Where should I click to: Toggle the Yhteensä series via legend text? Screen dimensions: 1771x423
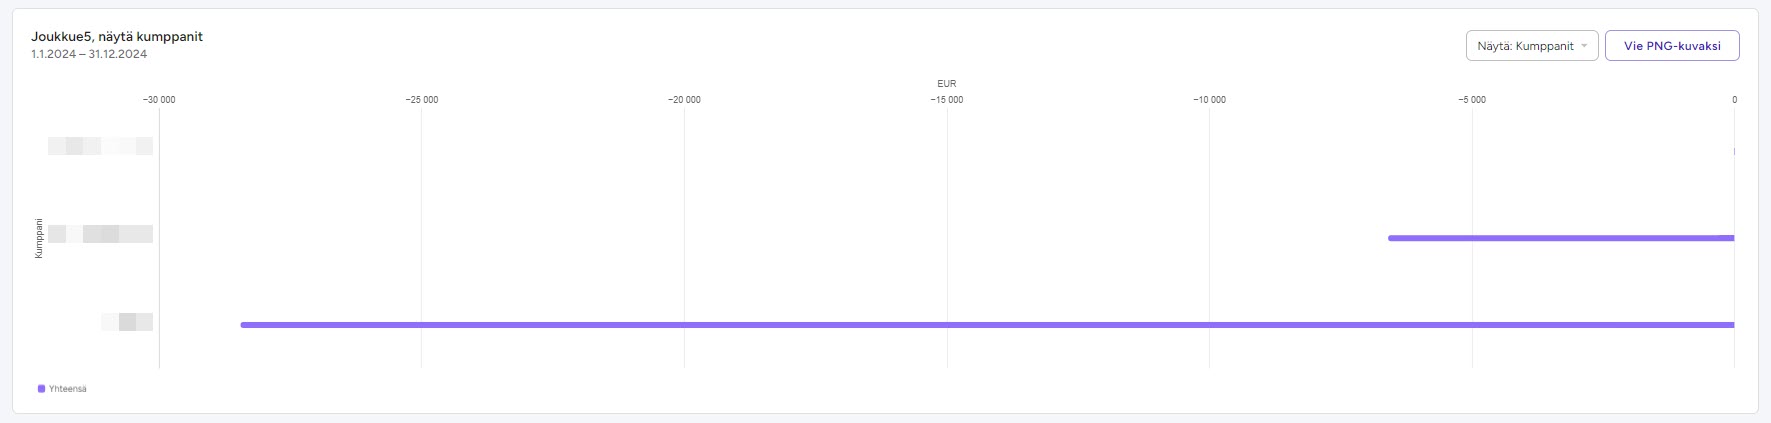[68, 389]
